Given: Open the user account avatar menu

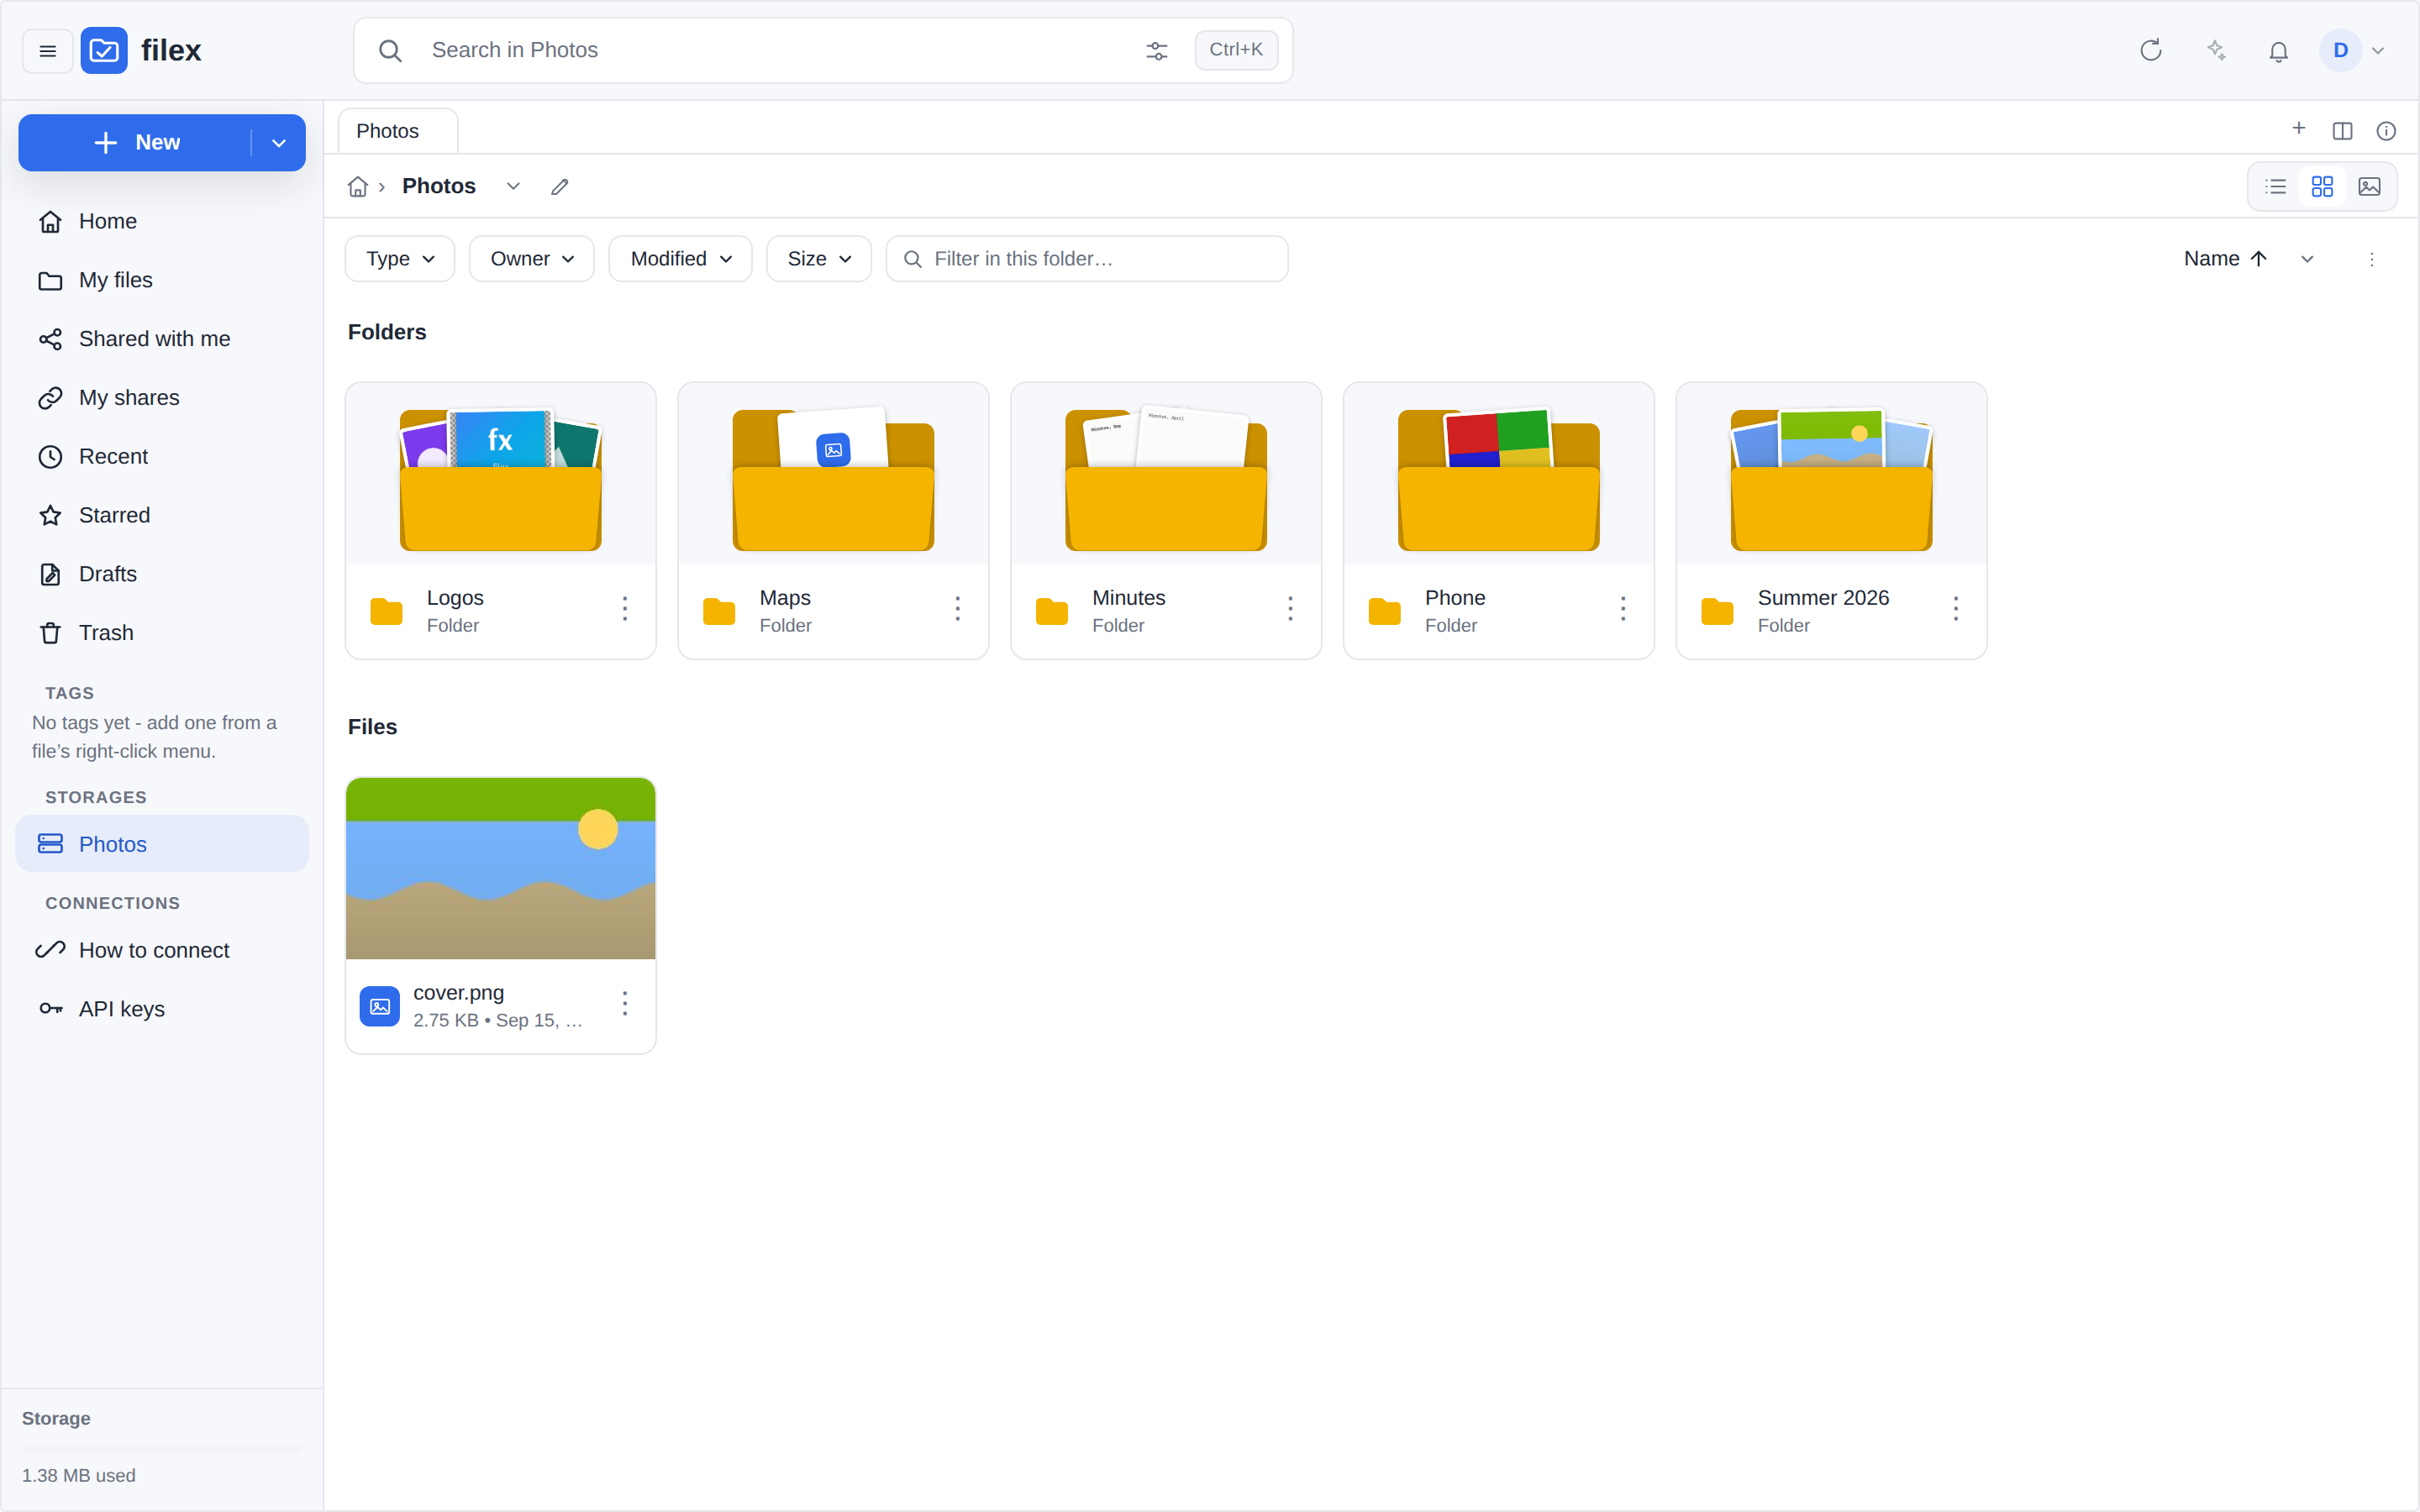Looking at the screenshot, I should pos(2353,51).
